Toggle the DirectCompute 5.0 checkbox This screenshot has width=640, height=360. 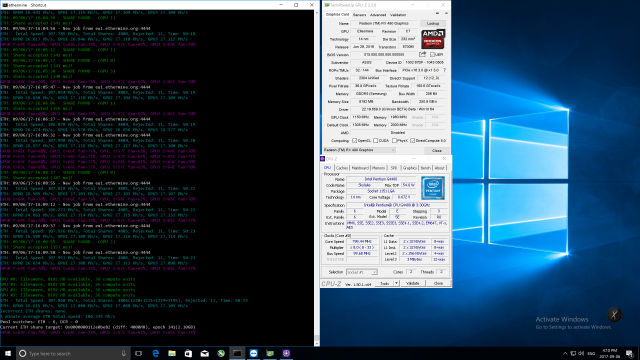pos(413,140)
